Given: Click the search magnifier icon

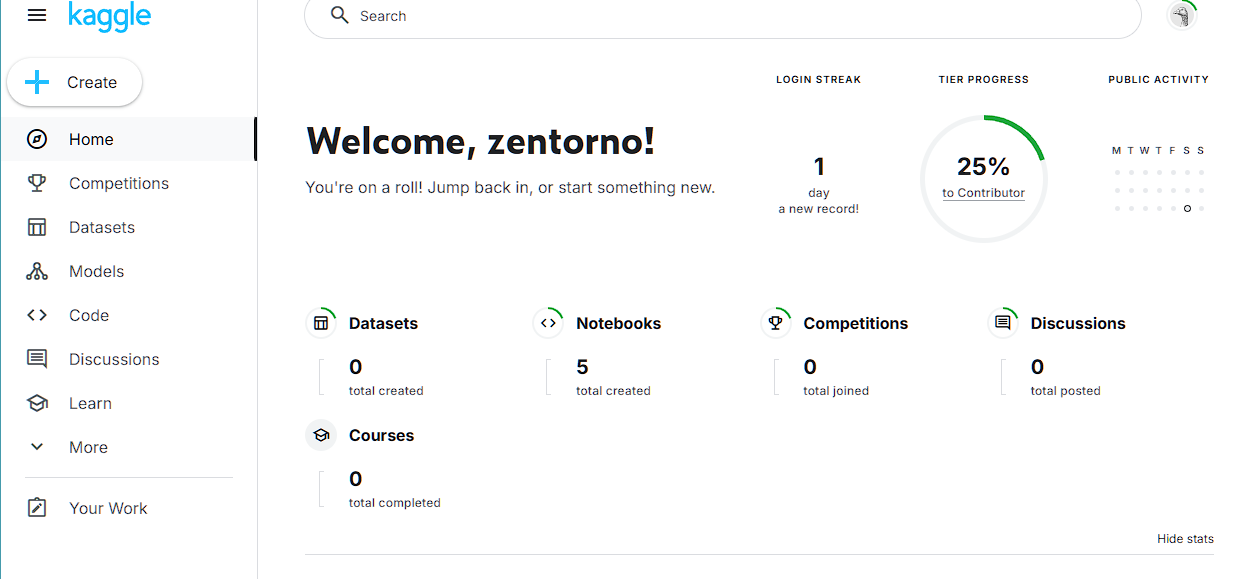Looking at the screenshot, I should click(340, 15).
